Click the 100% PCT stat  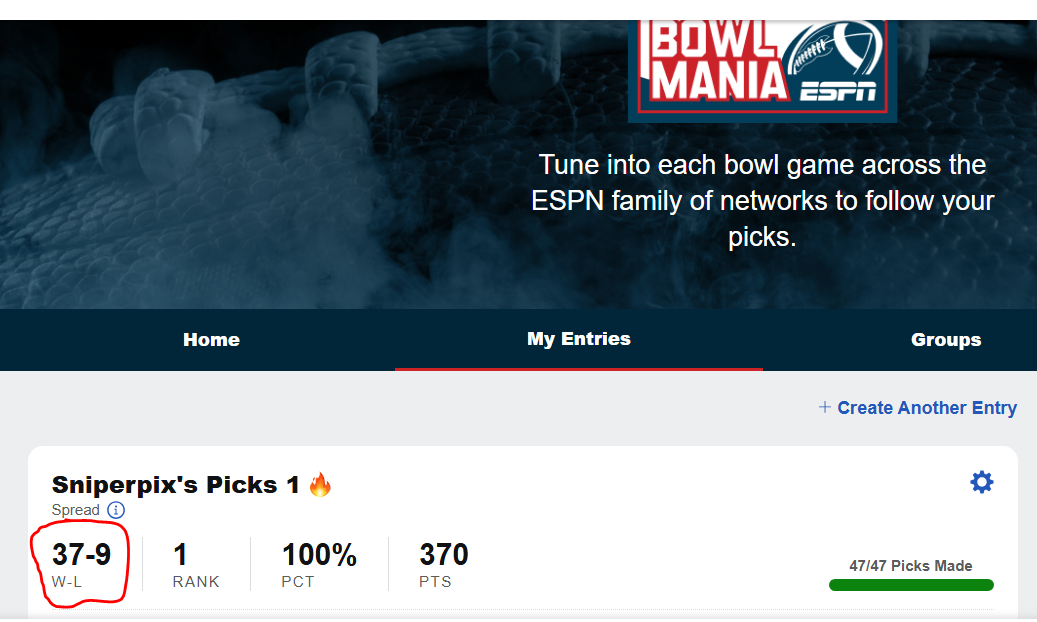(319, 555)
